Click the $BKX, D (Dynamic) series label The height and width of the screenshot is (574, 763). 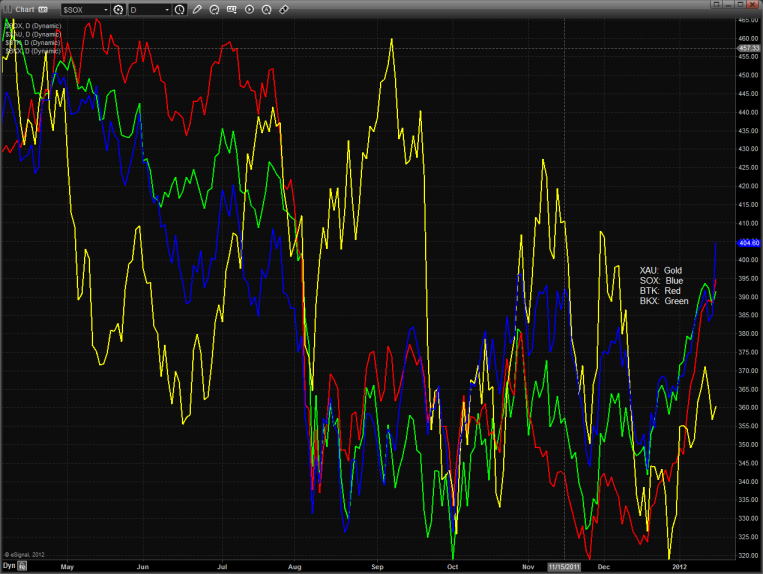click(x=33, y=51)
